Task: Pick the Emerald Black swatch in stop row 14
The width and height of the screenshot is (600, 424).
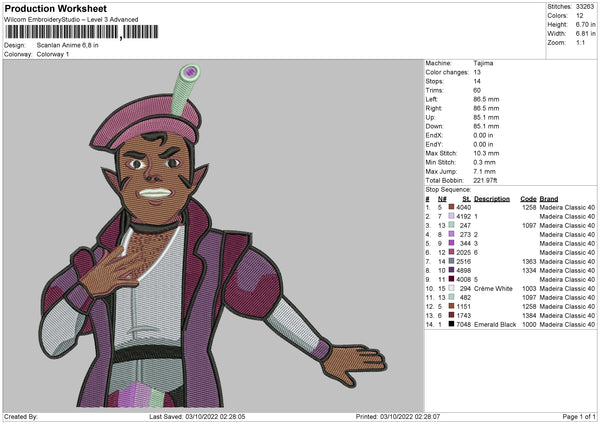Action: 452,324
